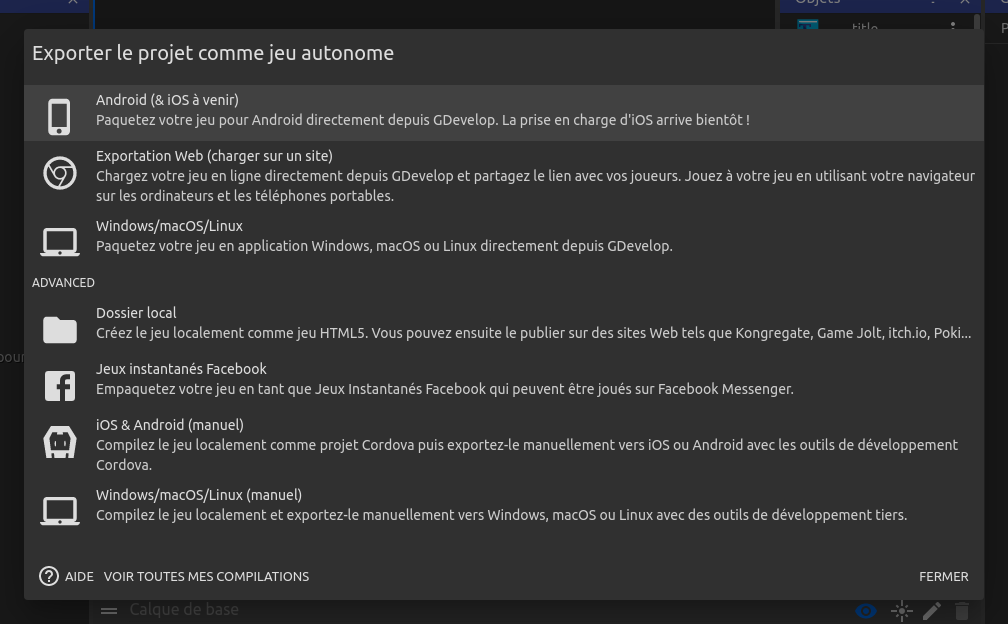Image resolution: width=1008 pixels, height=624 pixels.
Task: Open VOIR TOUTES MES COMPILATIONS
Action: (206, 576)
